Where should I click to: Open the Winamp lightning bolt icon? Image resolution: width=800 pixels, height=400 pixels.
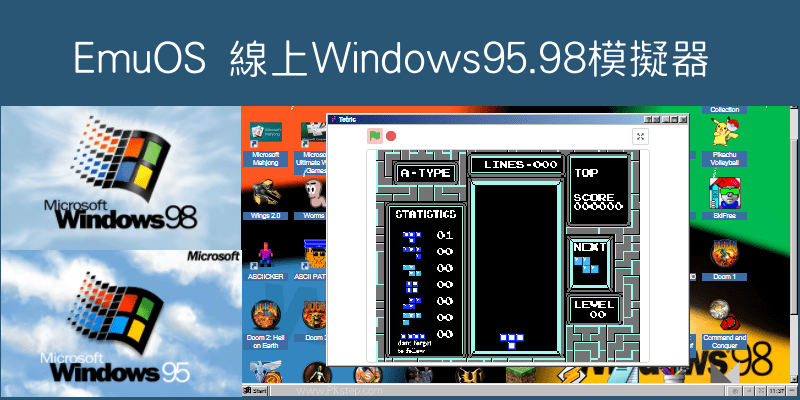pyautogui.click(x=570, y=374)
